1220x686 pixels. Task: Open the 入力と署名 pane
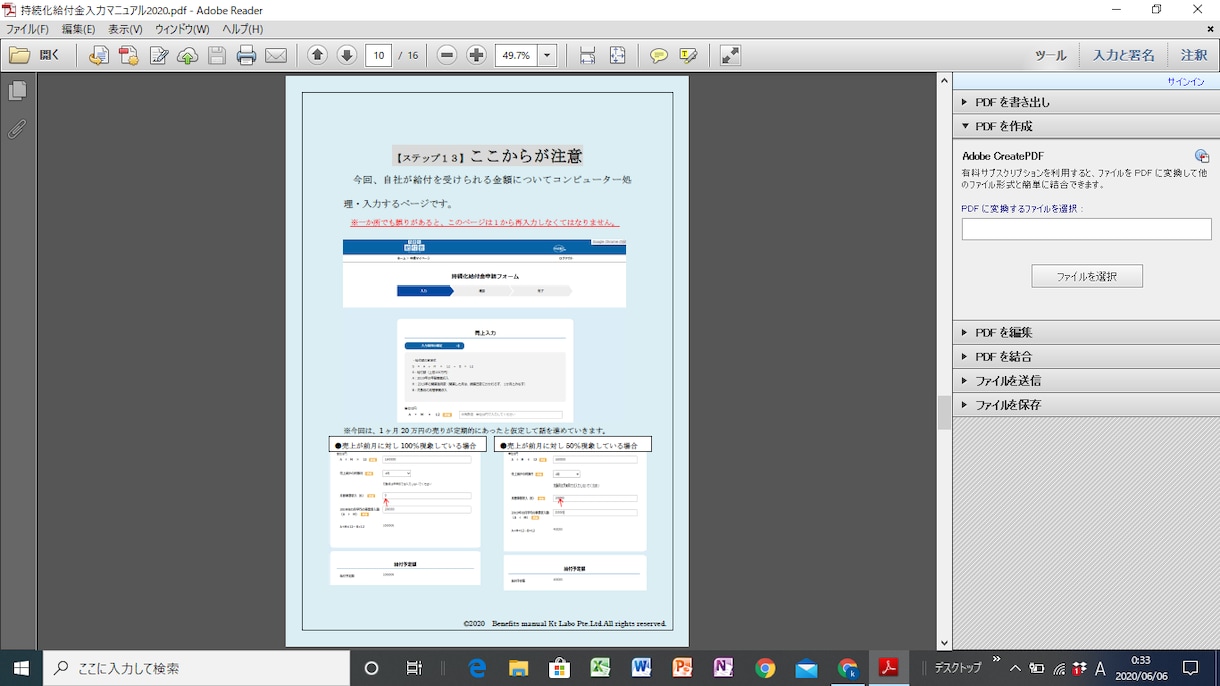(1123, 56)
